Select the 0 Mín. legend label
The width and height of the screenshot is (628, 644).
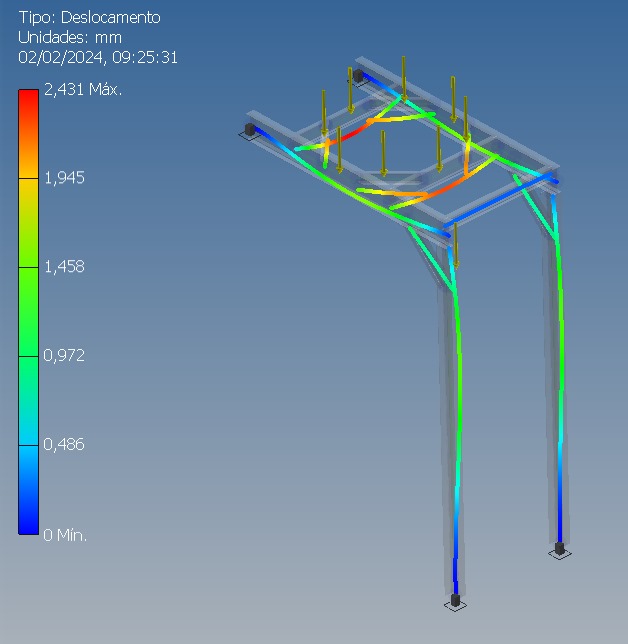click(65, 535)
